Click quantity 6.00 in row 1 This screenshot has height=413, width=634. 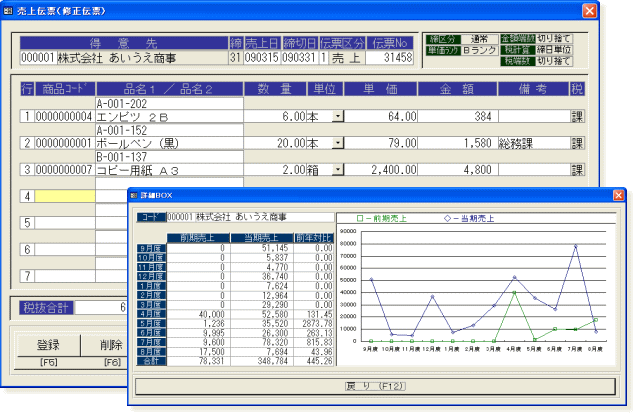coord(275,117)
